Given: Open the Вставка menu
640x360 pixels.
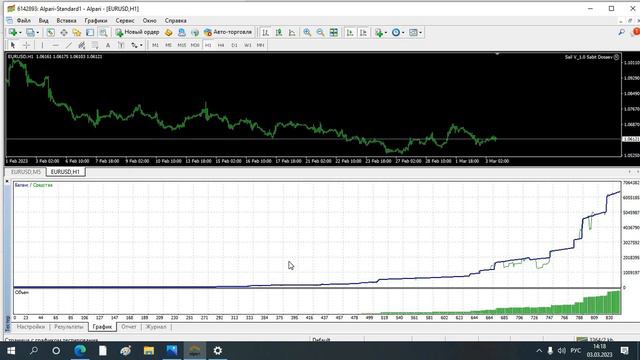Looking at the screenshot, I should click(x=67, y=20).
